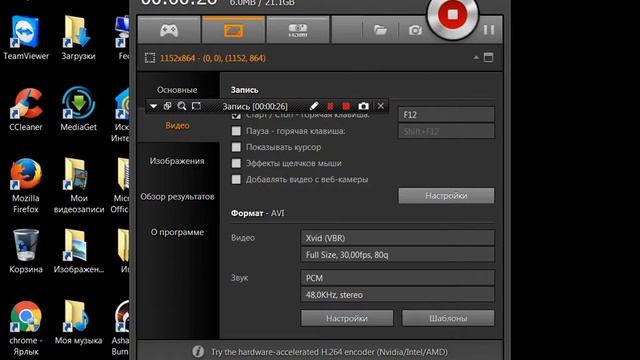Screen dimensions: 640x360
Task: Open the output folder icon
Action: tap(380, 30)
